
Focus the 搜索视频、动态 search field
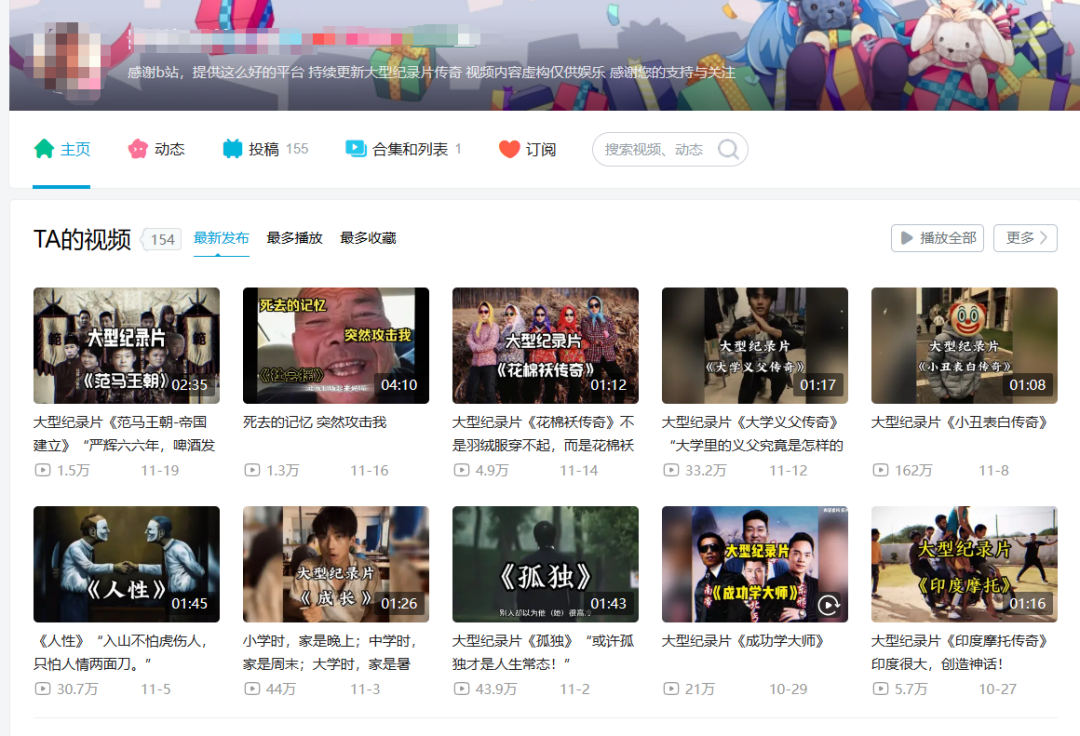(x=670, y=149)
